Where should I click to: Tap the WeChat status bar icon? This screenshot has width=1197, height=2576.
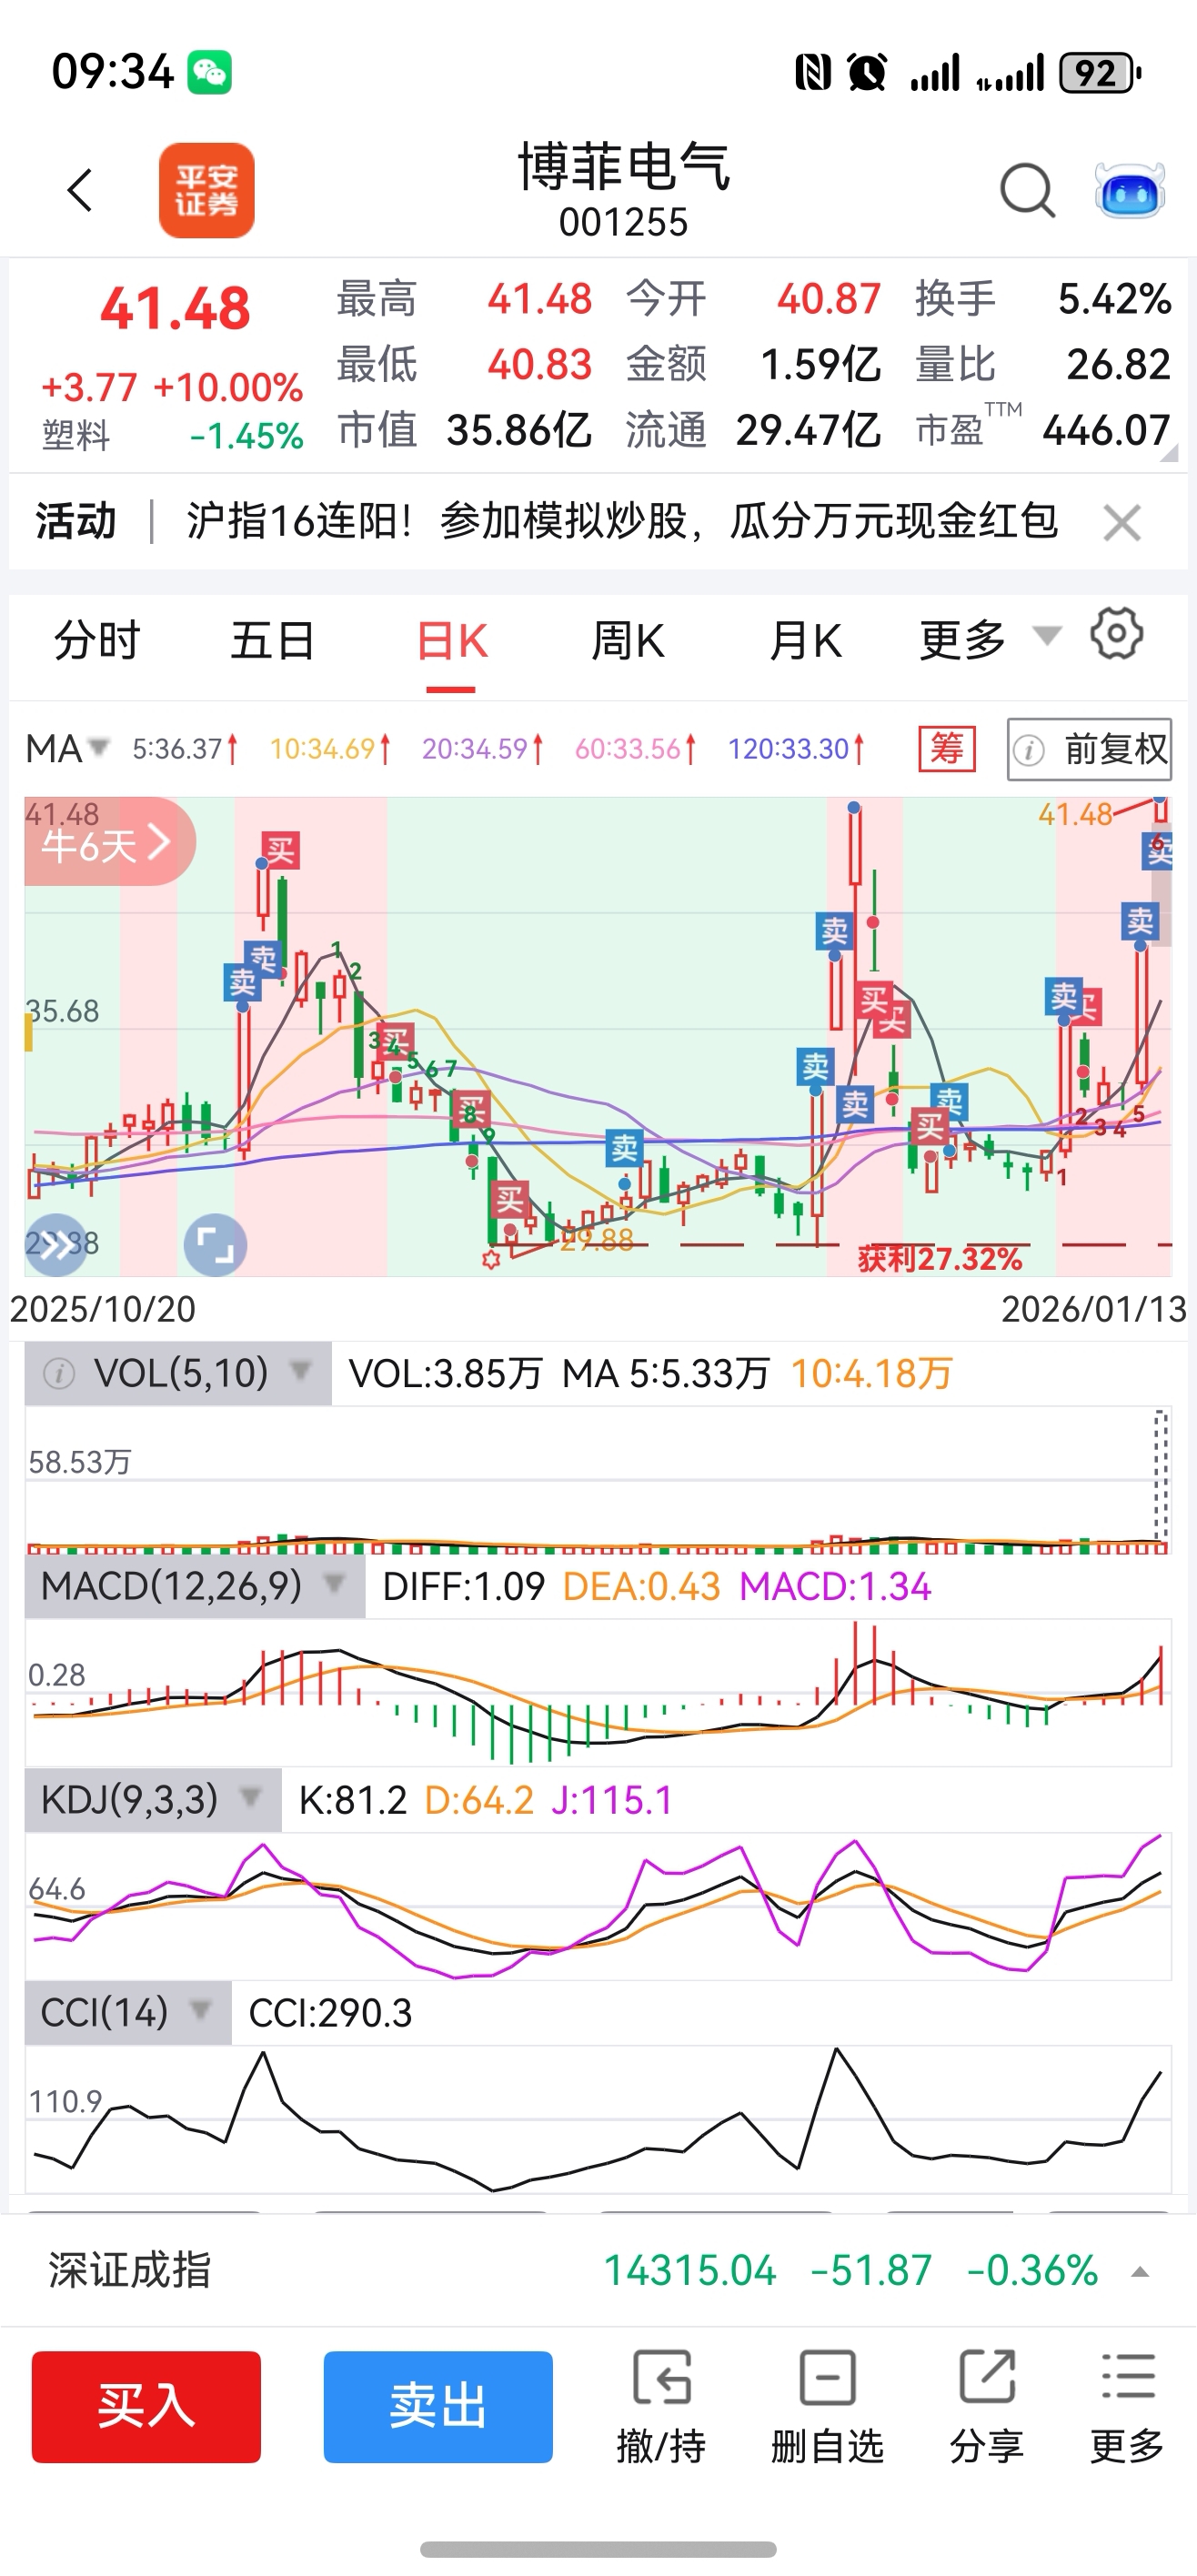click(x=210, y=72)
